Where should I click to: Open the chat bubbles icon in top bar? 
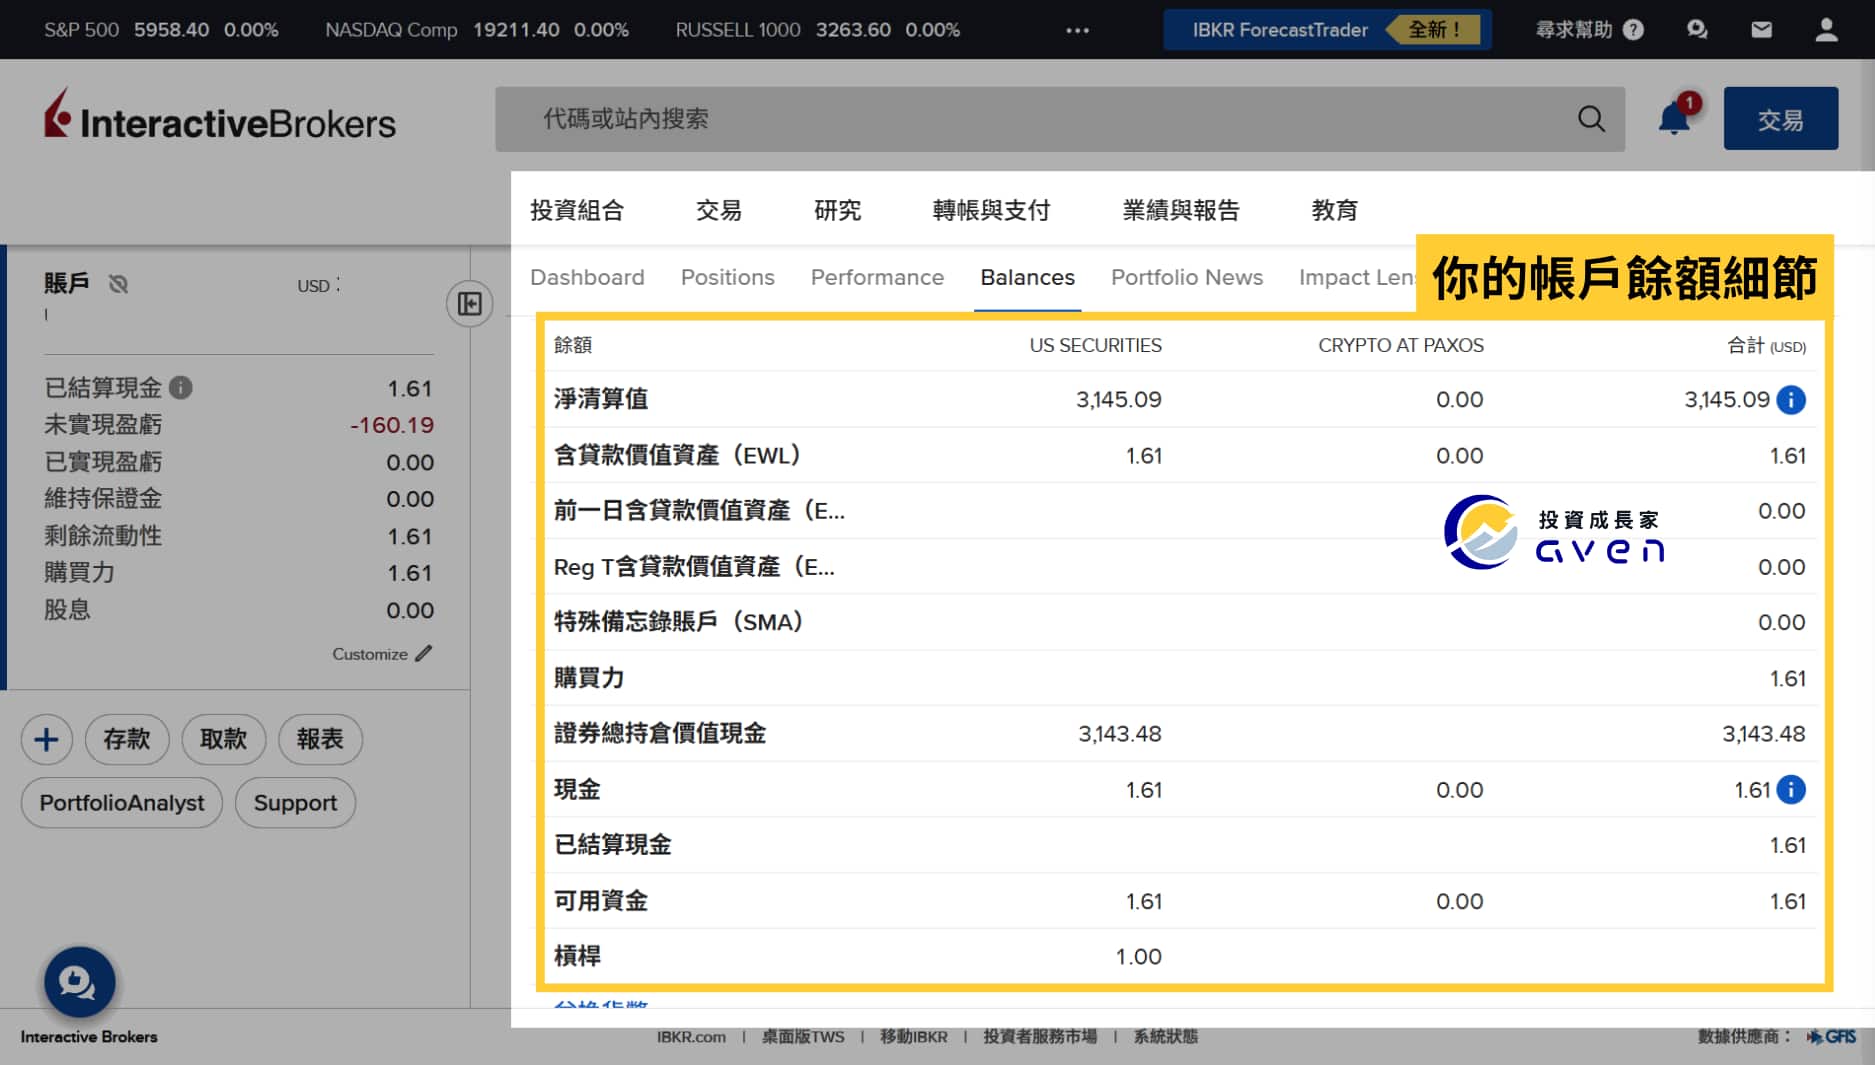coord(1697,30)
